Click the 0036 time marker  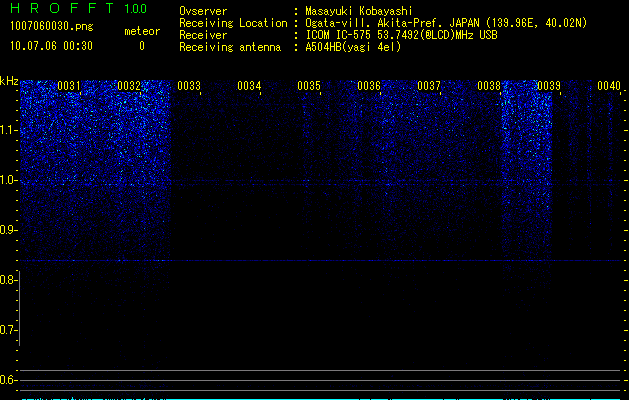coord(369,86)
